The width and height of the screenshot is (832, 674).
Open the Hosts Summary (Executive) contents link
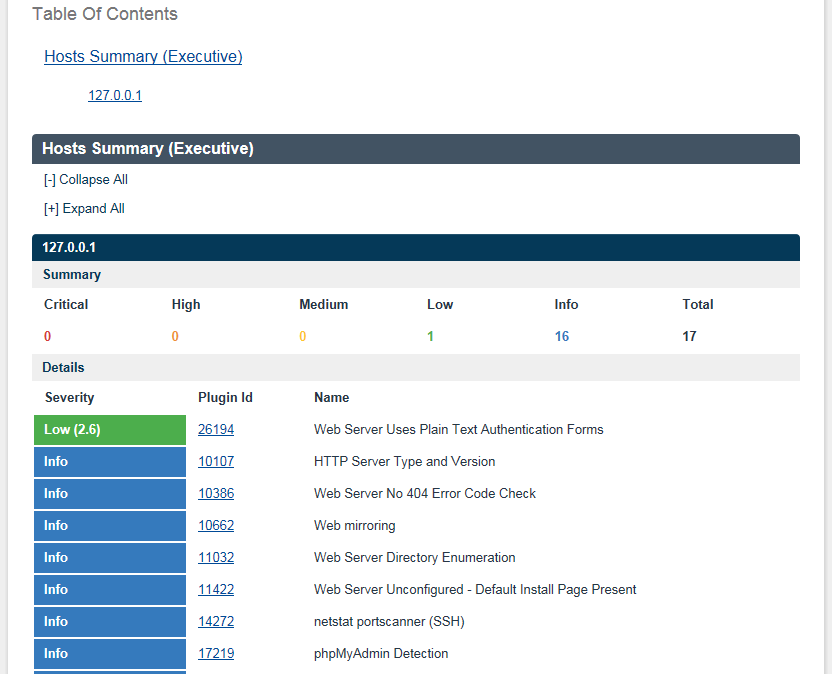coord(143,56)
